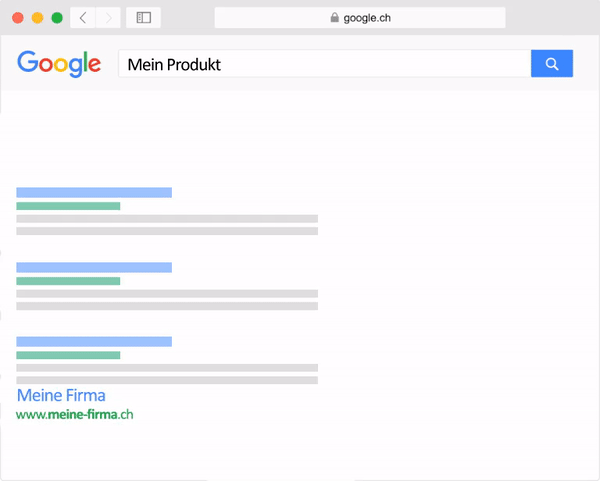Image resolution: width=600 pixels, height=481 pixels.
Task: Click the padlock icon in address bar
Action: coord(334,17)
